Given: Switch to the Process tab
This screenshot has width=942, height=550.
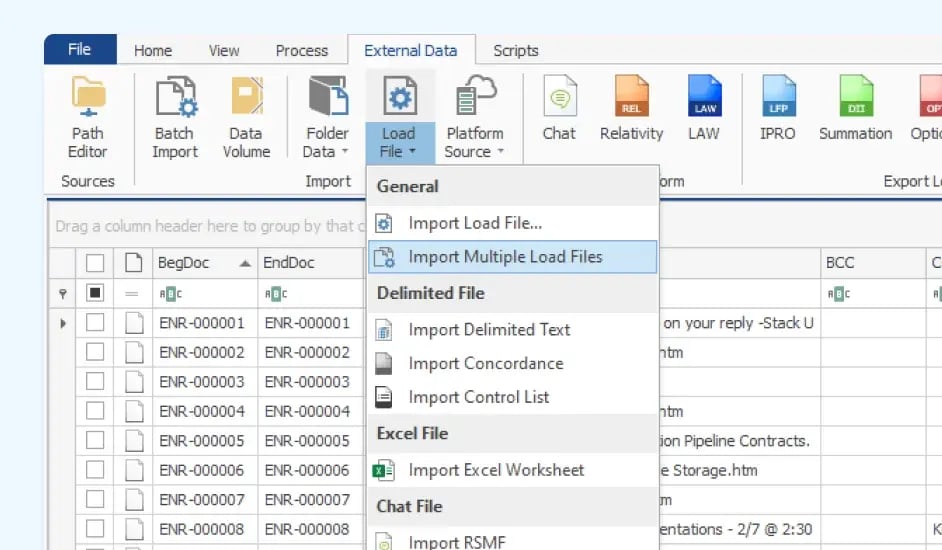Looking at the screenshot, I should click(x=301, y=51).
